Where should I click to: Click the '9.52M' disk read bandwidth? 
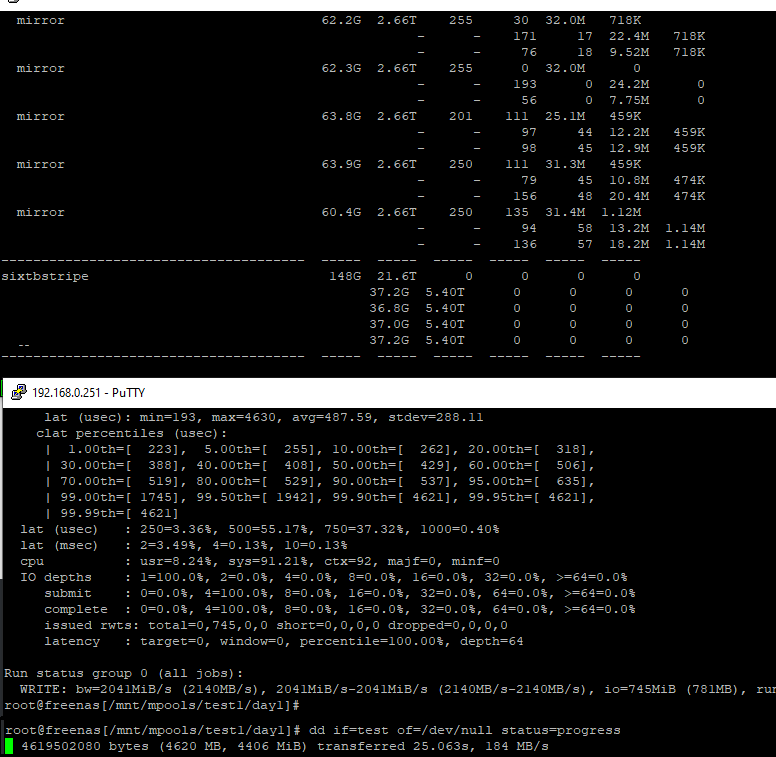click(x=629, y=52)
